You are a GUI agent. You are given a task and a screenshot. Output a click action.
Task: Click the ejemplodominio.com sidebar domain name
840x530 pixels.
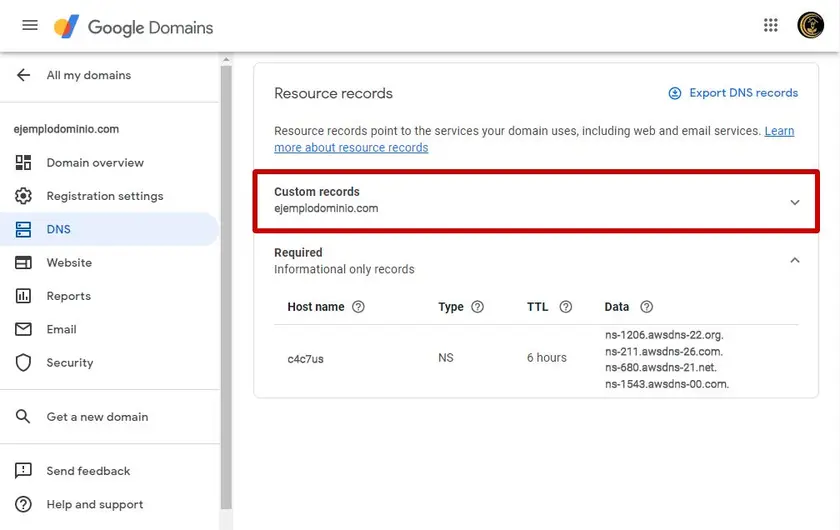pyautogui.click(x=66, y=129)
